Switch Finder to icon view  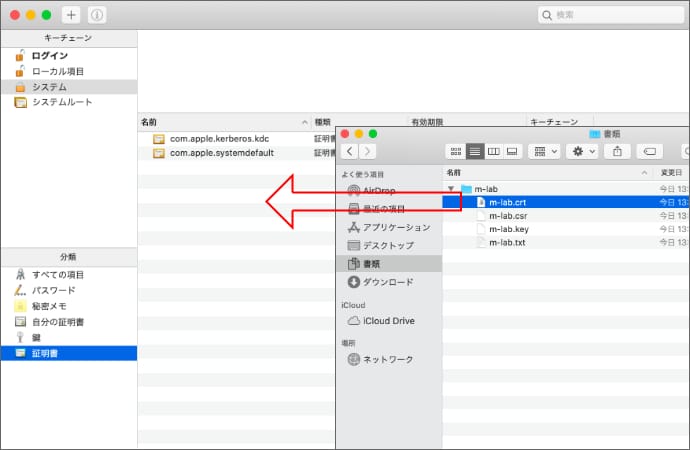[457, 151]
